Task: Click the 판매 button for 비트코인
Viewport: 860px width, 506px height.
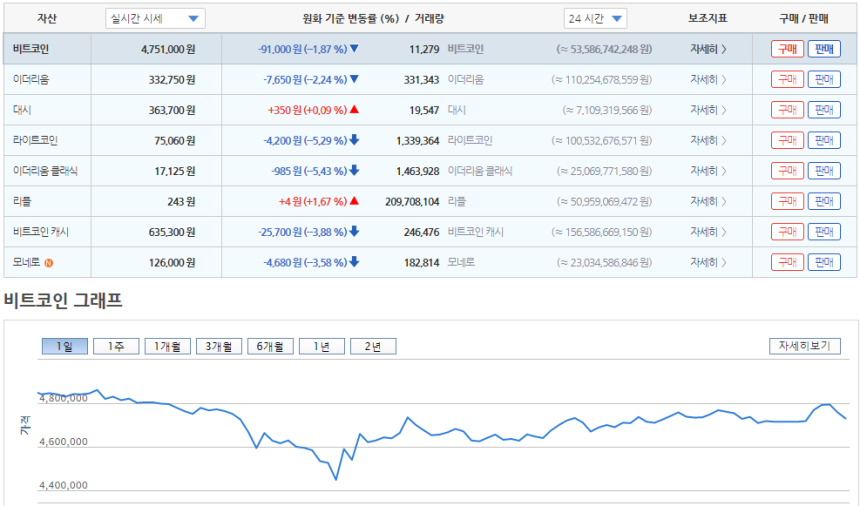Action: (824, 49)
